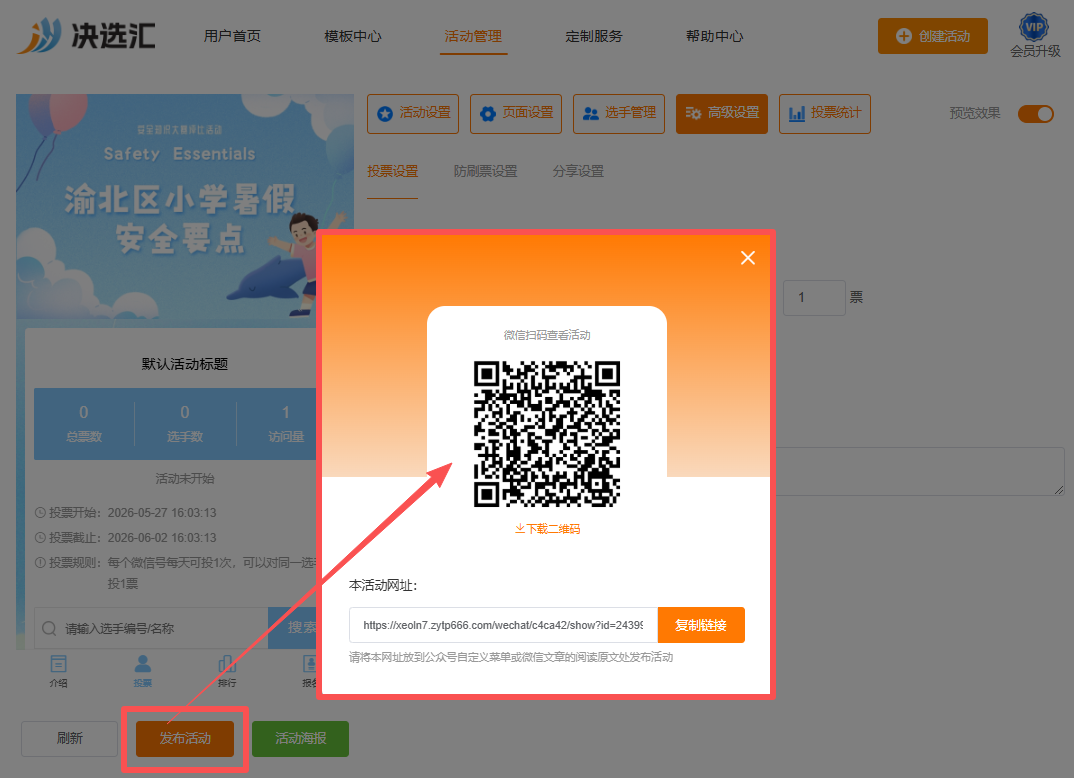Click the 复制链接 button

[701, 625]
